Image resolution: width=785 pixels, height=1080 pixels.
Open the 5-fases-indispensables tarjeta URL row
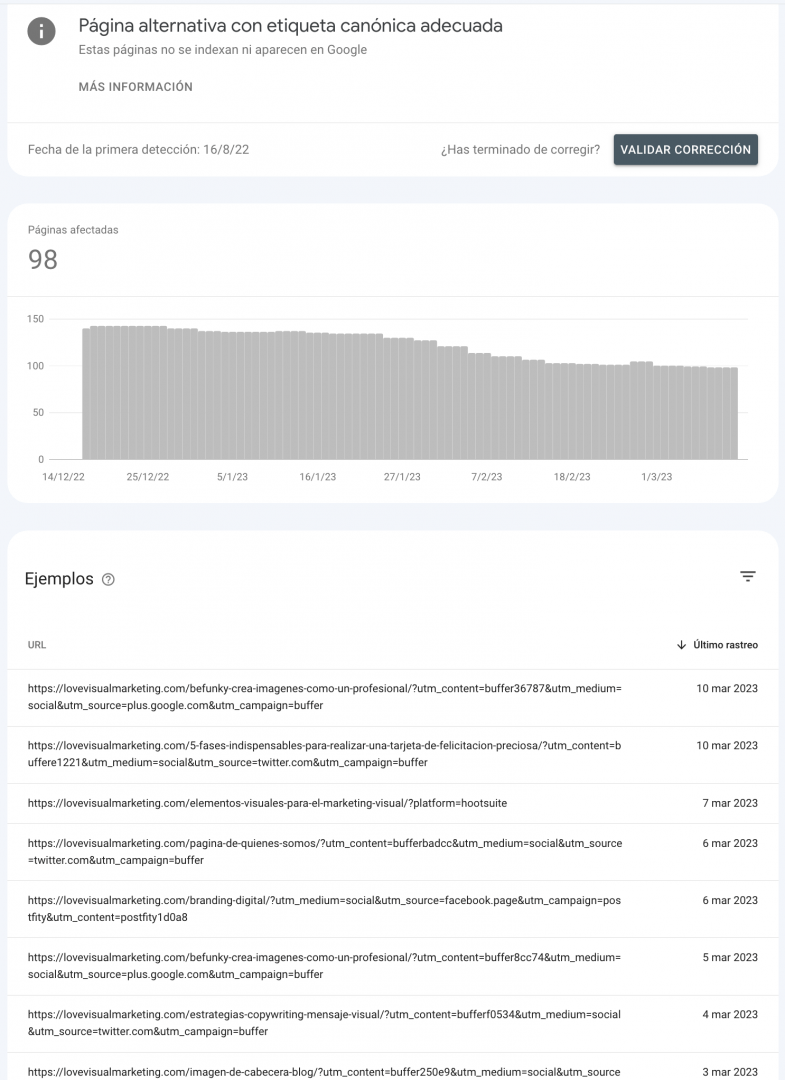pos(392,754)
